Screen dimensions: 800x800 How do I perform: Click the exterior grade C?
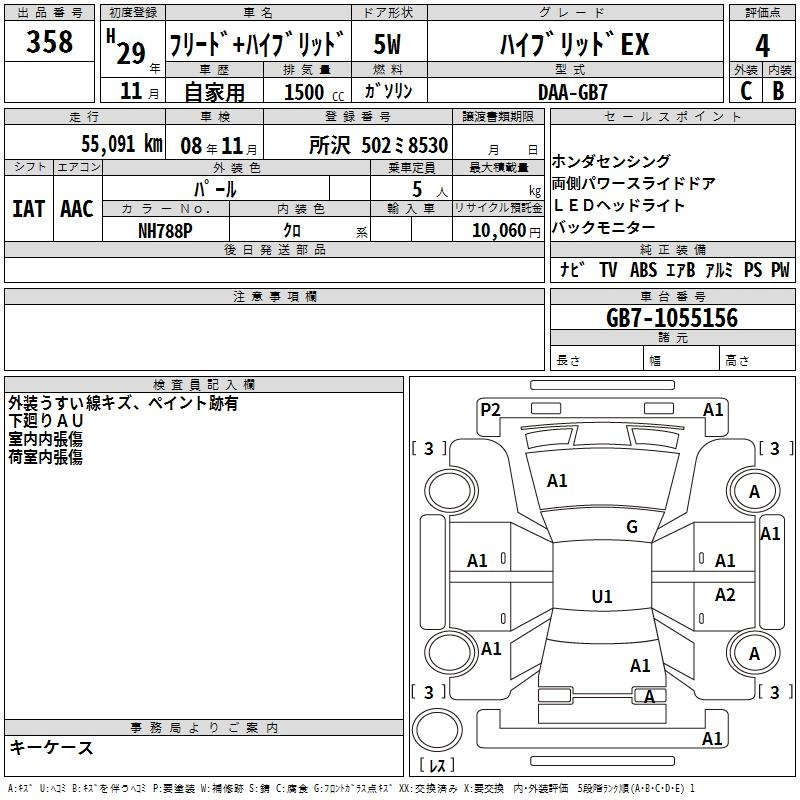pyautogui.click(x=746, y=91)
